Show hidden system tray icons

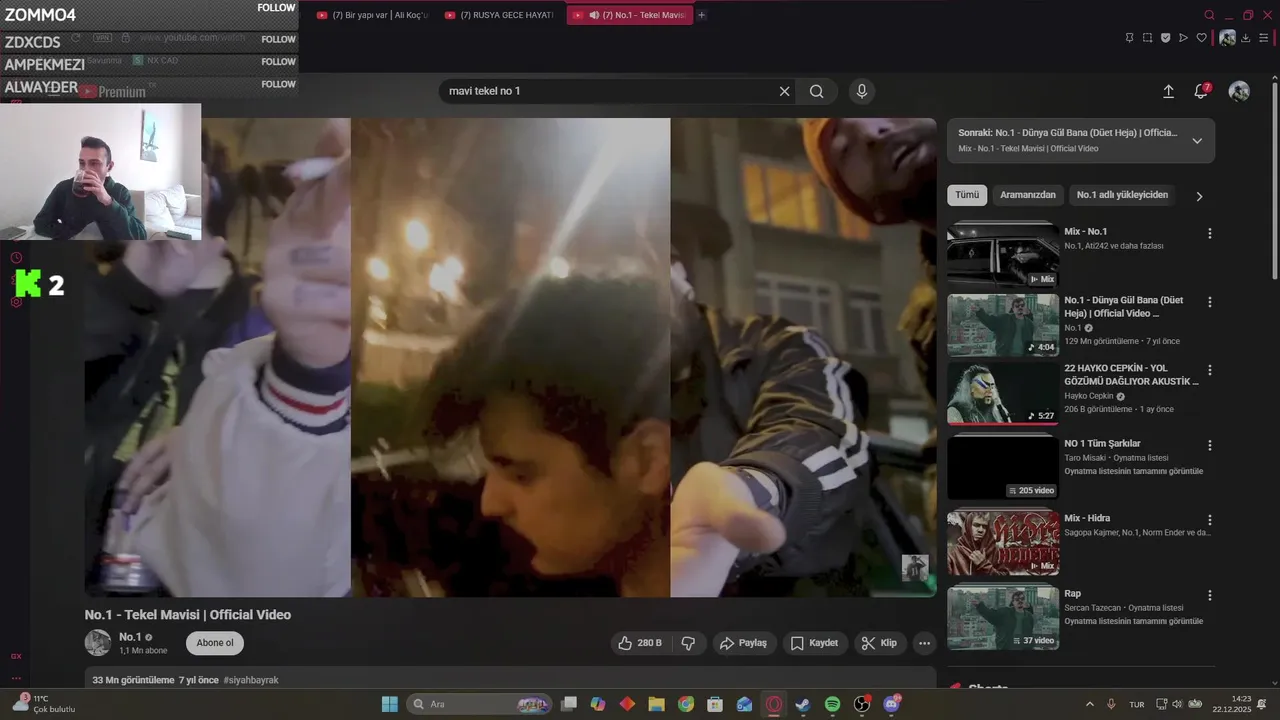pos(1089,705)
